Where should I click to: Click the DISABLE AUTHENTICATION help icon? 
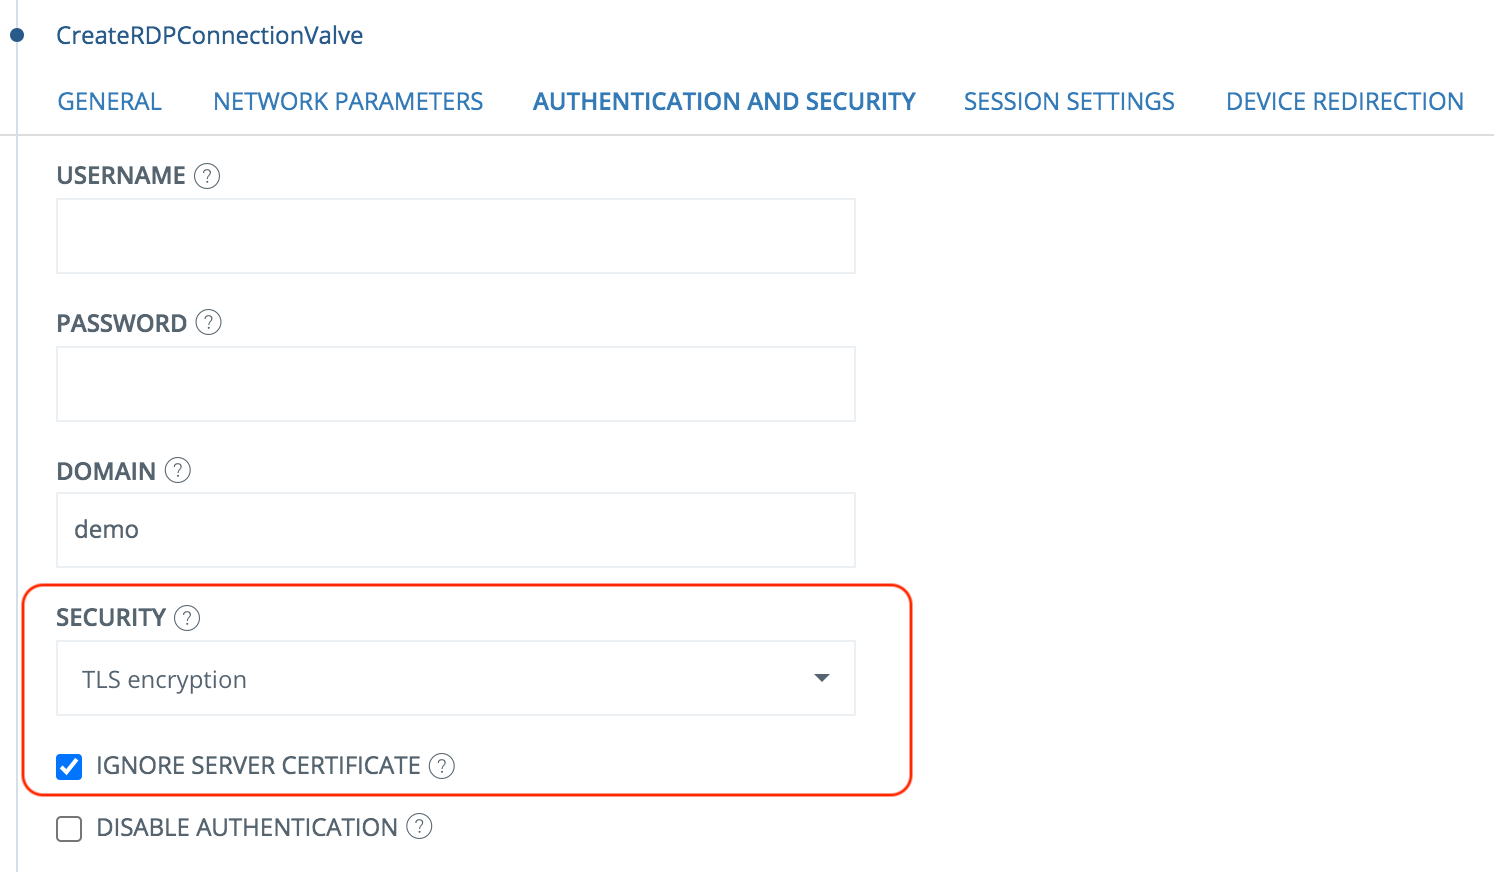421,827
